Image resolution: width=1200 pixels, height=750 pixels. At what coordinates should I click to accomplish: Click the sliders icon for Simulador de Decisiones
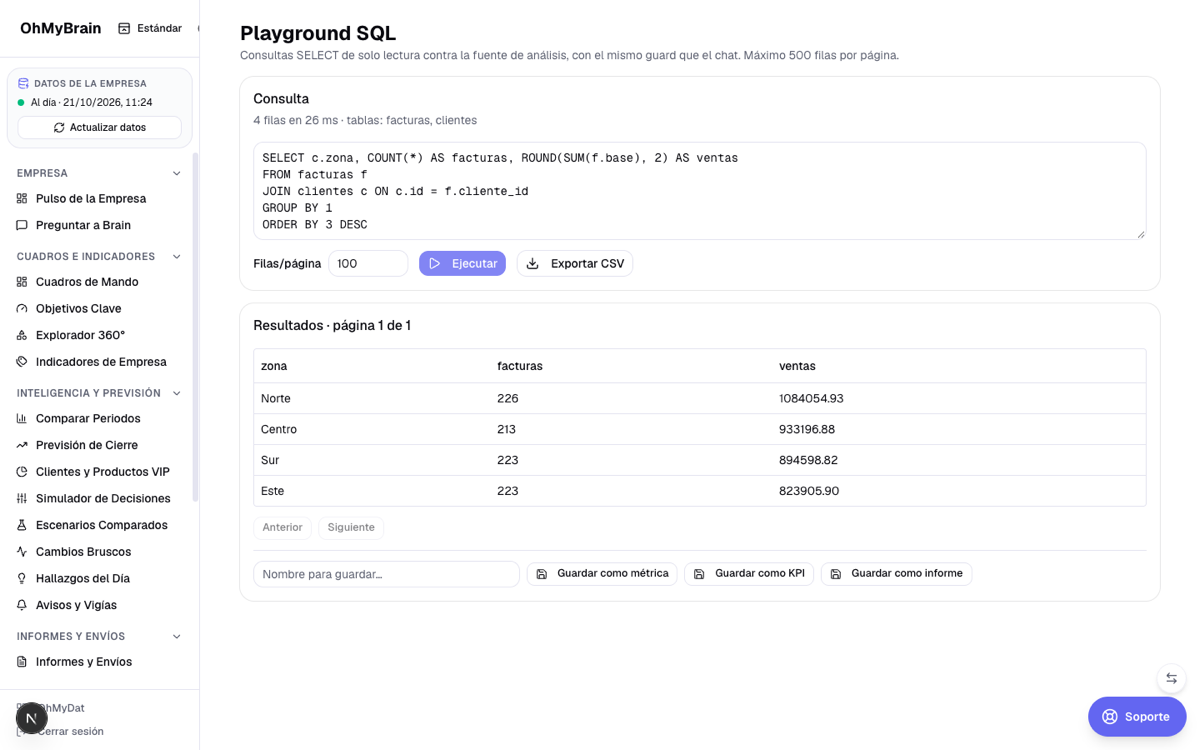click(x=22, y=499)
